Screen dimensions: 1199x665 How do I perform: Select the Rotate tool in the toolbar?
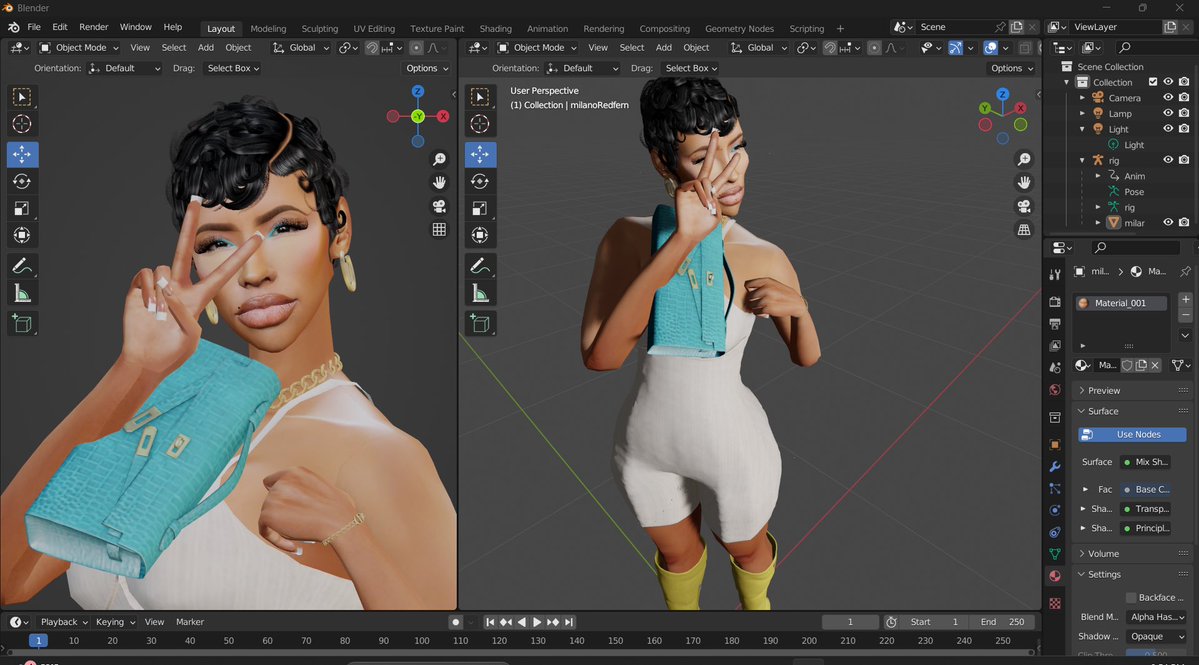point(21,181)
